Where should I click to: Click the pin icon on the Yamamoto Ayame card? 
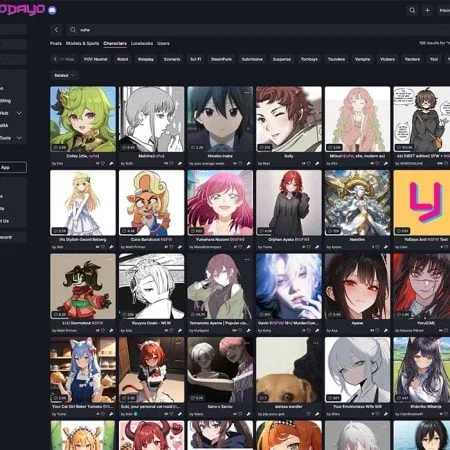coord(249,330)
